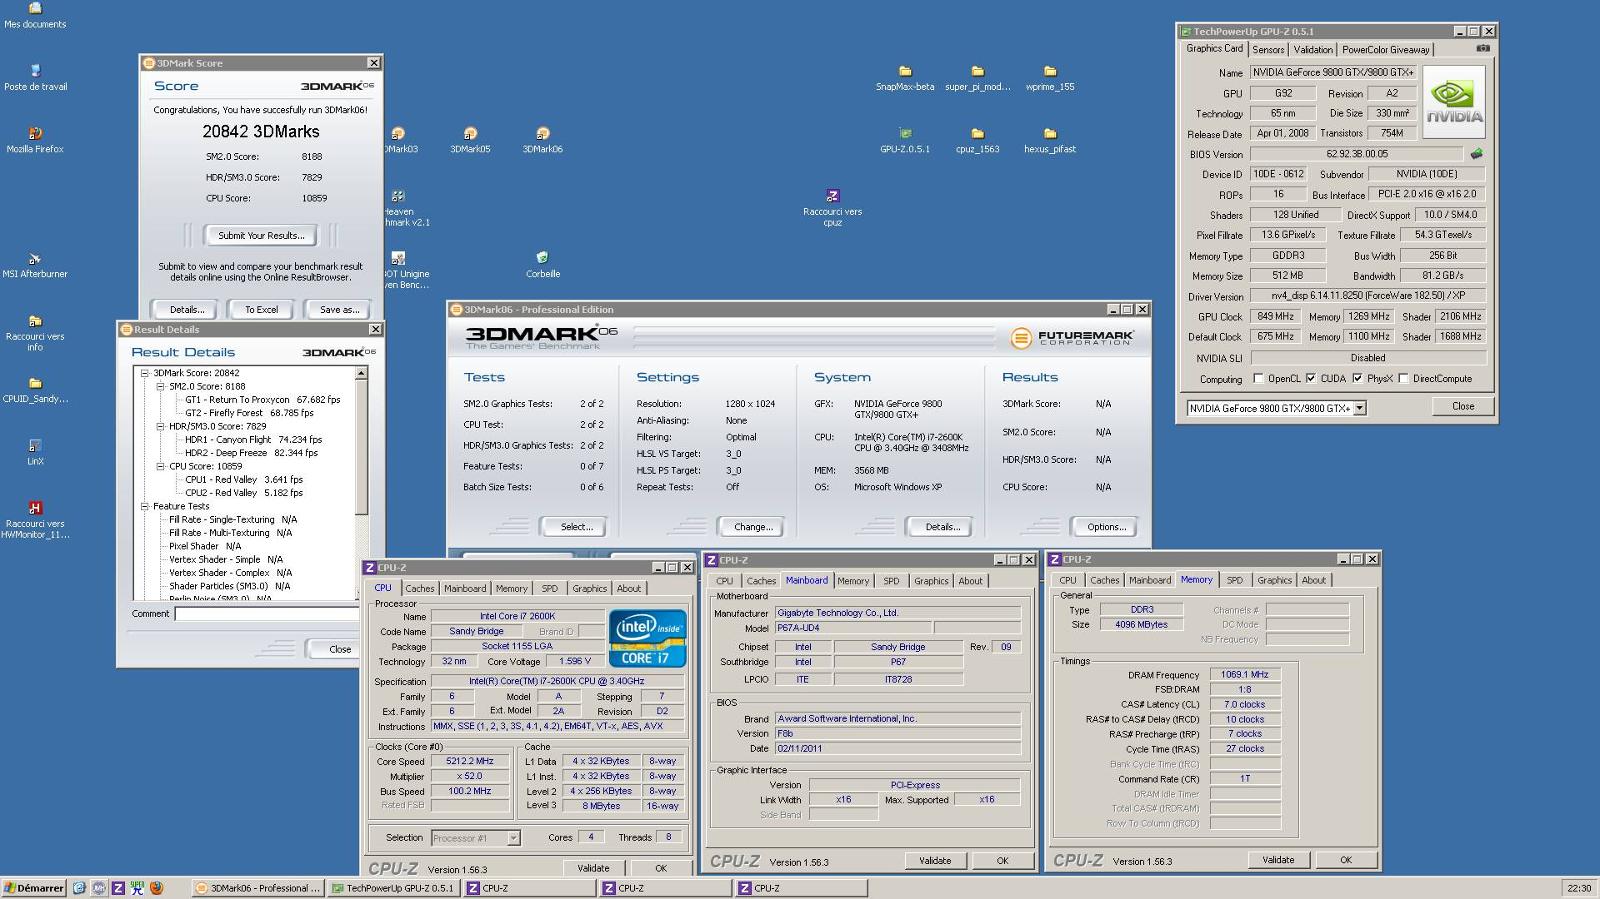This screenshot has width=1600, height=899.
Task: Open SnapMax-beta folder
Action: [x=905, y=78]
